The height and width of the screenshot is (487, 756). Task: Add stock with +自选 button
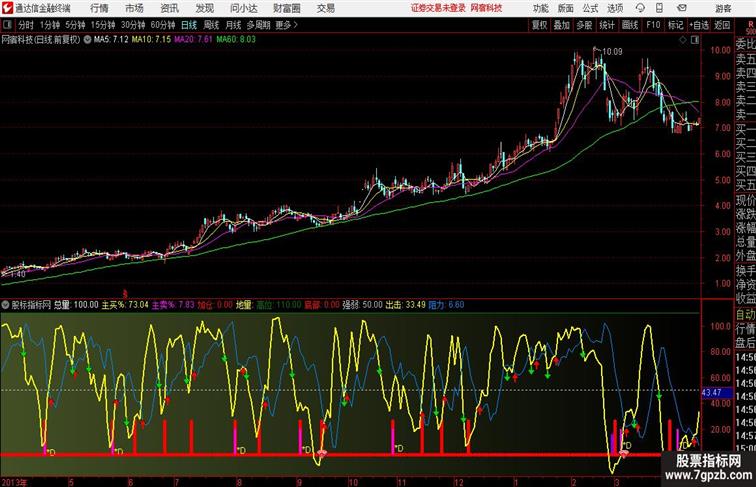[x=699, y=25]
